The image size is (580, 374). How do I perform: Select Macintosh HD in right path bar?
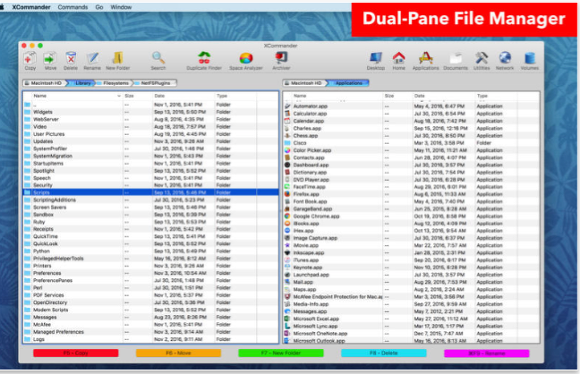[x=304, y=83]
